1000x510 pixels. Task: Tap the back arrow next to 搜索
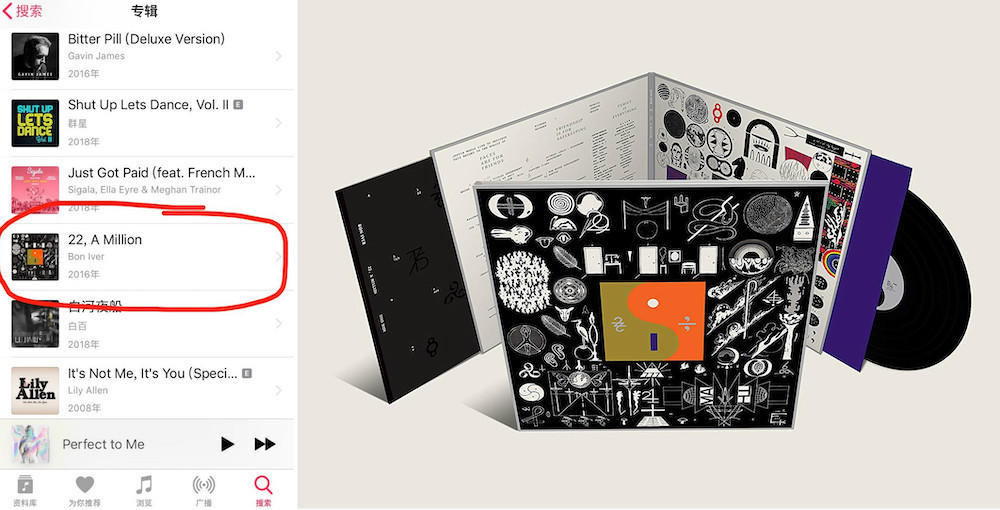[x=7, y=11]
